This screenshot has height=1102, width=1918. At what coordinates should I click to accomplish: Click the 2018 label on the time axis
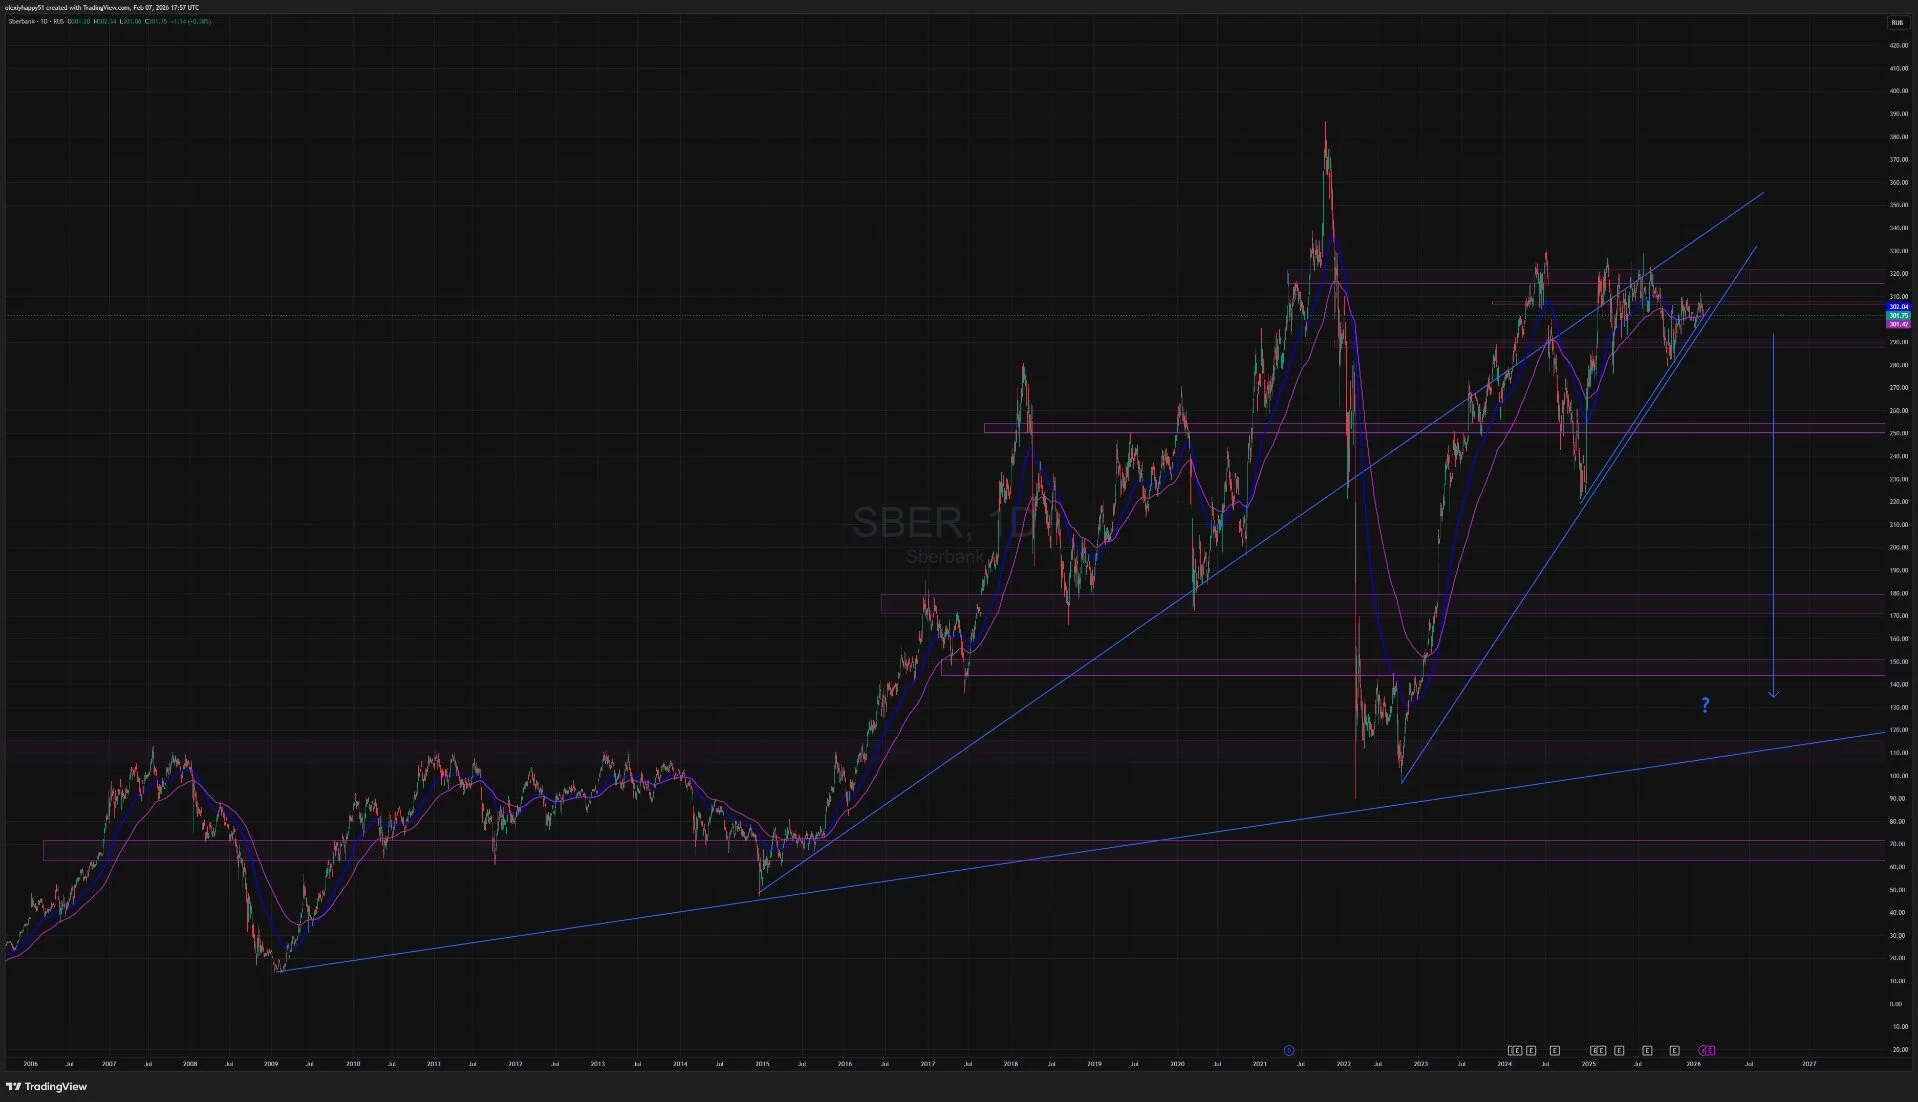1011,1064
